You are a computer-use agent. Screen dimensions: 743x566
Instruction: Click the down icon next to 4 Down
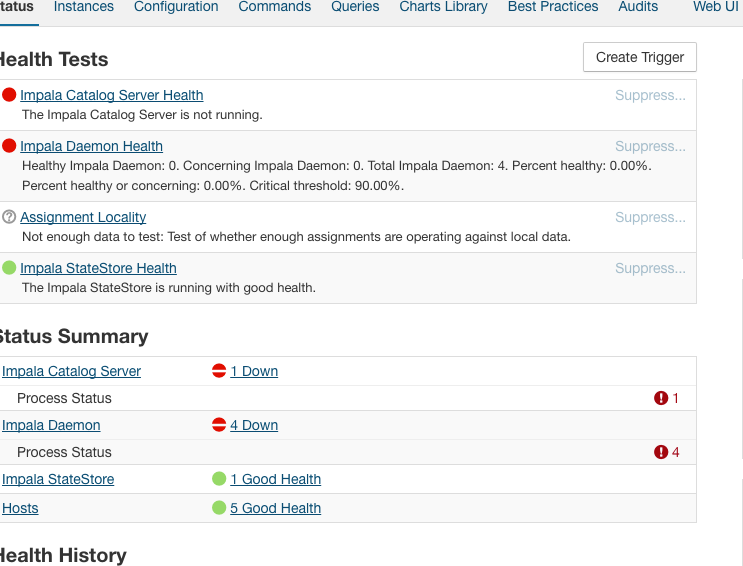pyautogui.click(x=219, y=425)
